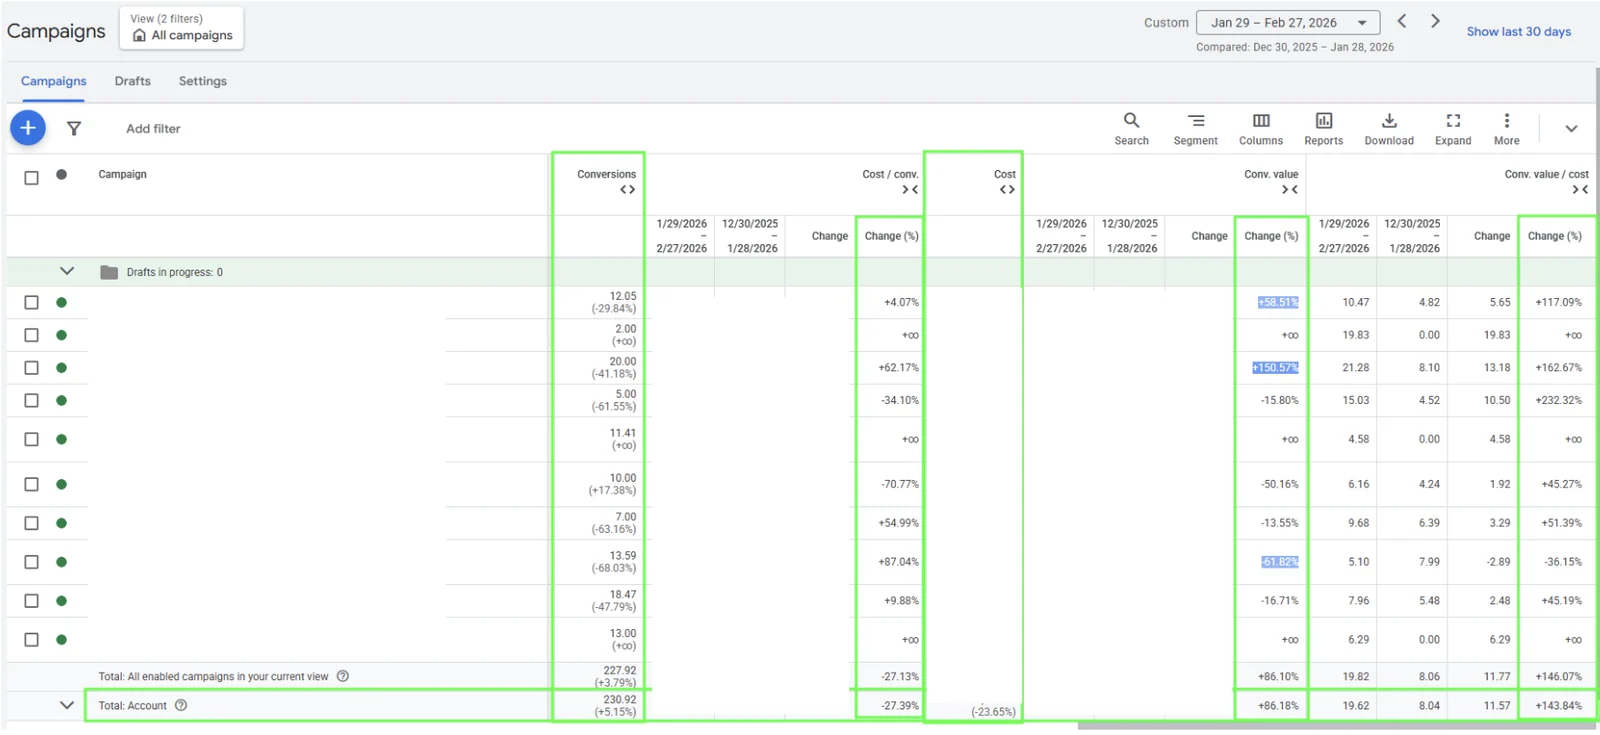Collapse the Cost / conv. column comparison
1600x735 pixels.
(x=910, y=190)
